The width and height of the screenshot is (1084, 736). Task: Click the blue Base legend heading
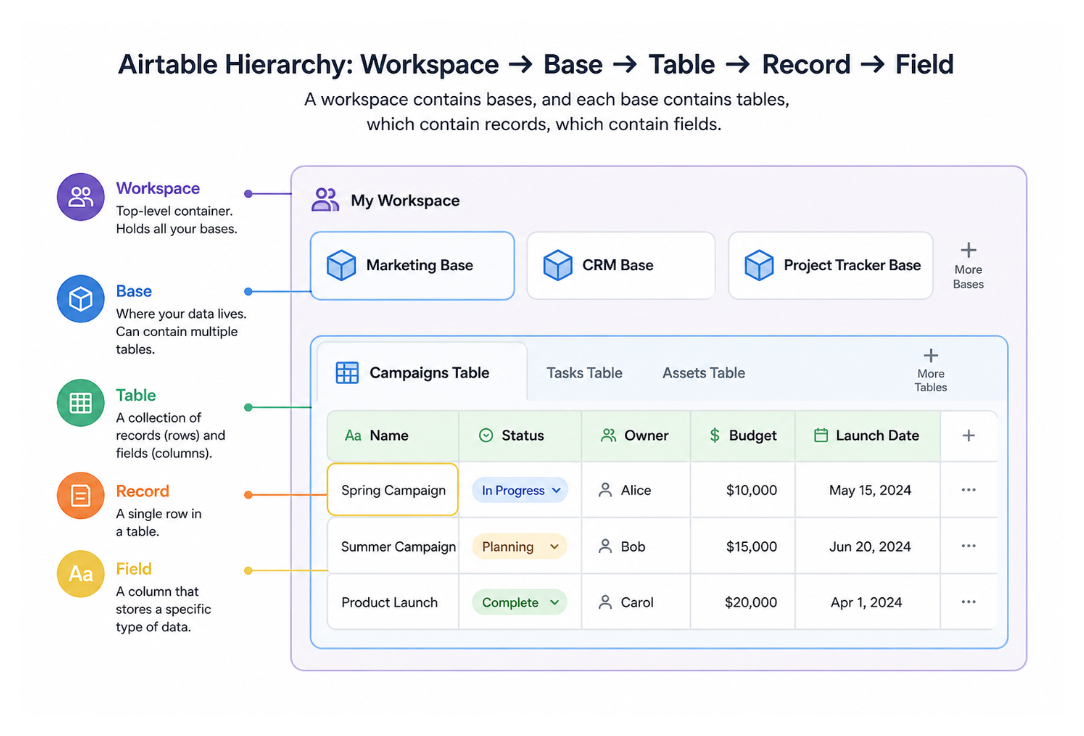133,291
